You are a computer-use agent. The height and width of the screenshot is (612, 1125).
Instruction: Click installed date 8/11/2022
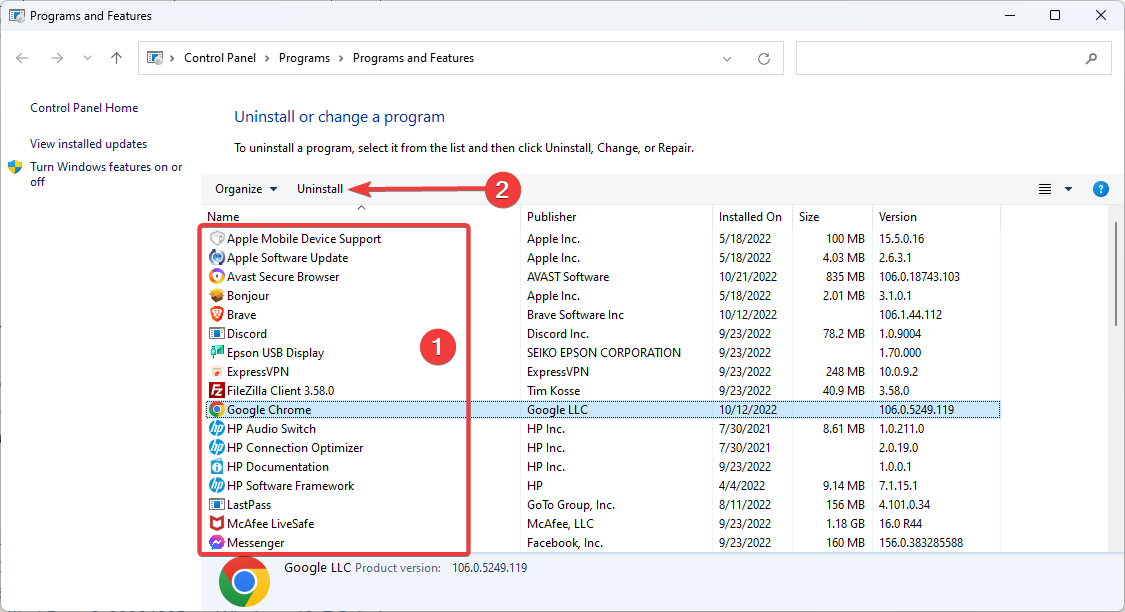745,504
